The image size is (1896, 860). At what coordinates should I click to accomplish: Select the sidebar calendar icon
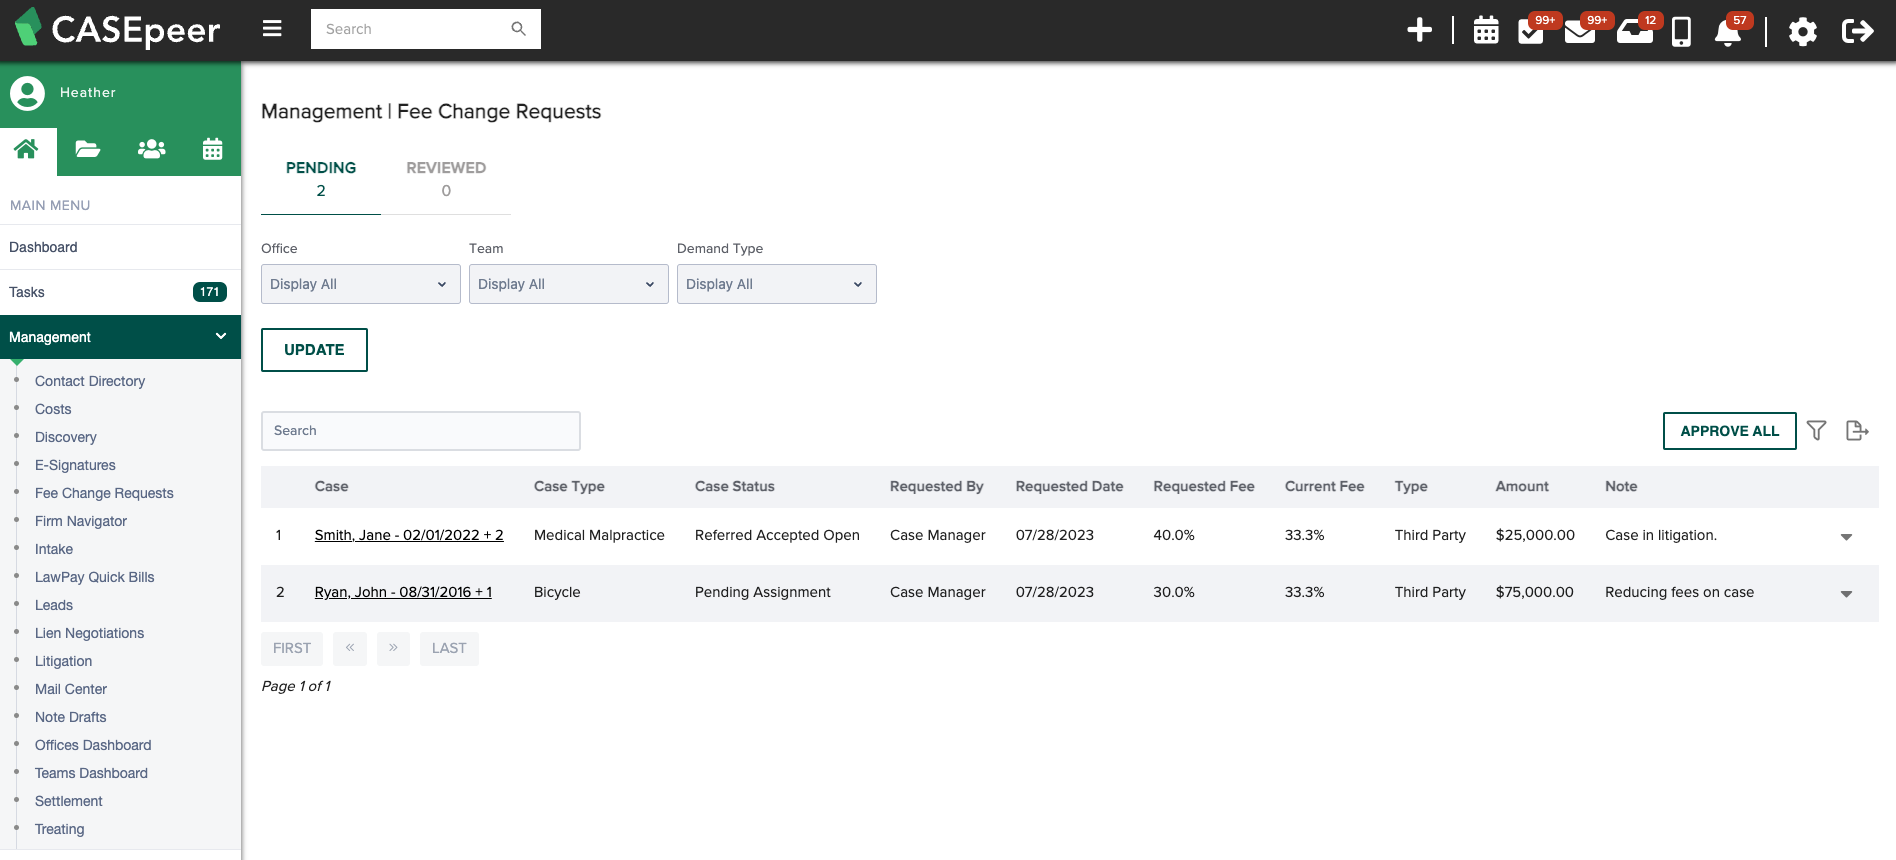[212, 149]
